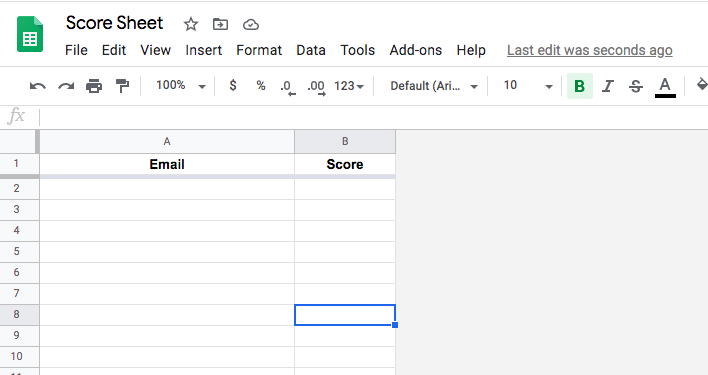708x375 pixels.
Task: Click the Score Sheet title to rename
Action: (x=114, y=23)
